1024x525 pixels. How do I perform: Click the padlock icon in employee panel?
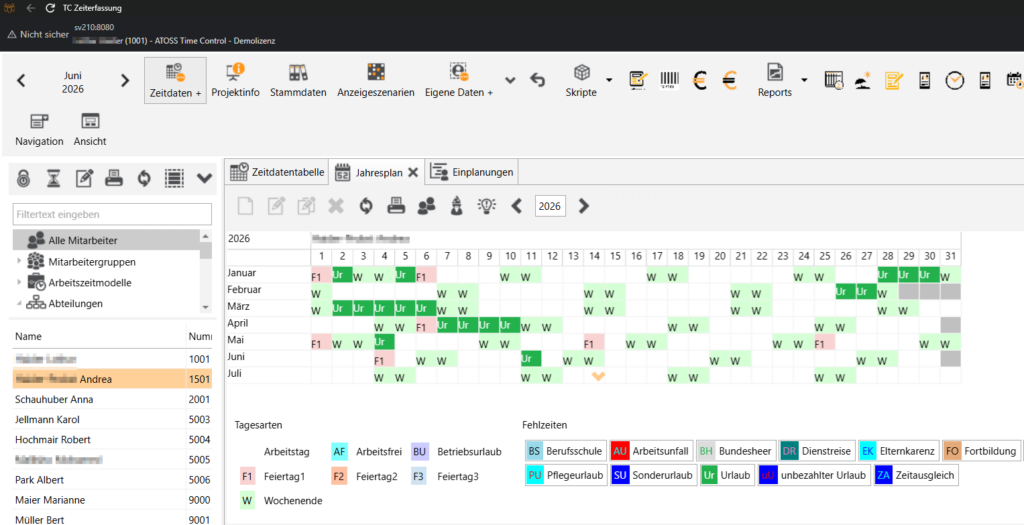pos(24,178)
